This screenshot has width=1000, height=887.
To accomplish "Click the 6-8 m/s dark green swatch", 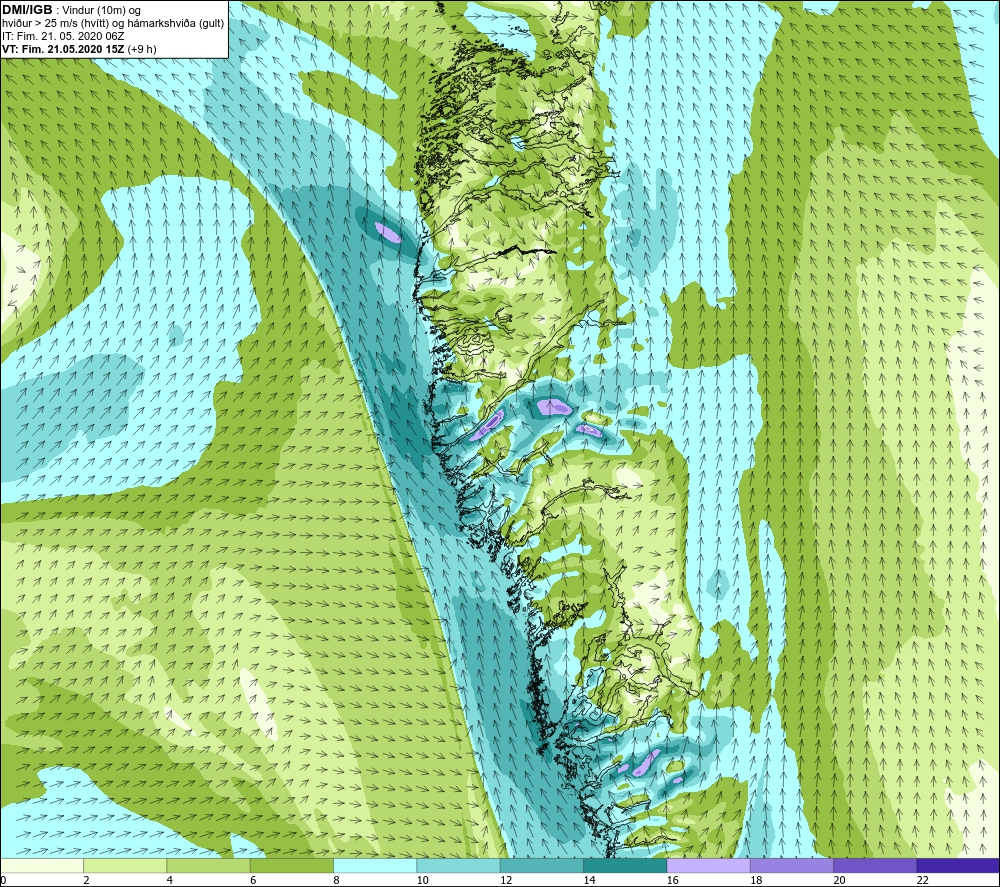I will [x=291, y=865].
